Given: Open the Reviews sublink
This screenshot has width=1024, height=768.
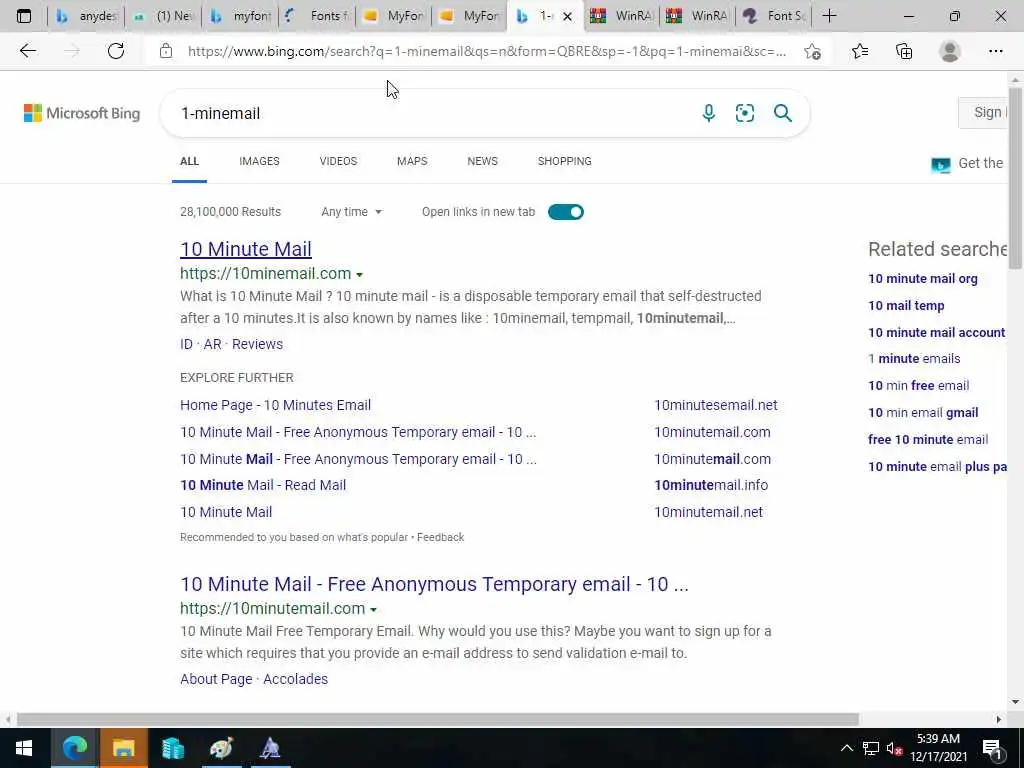Looking at the screenshot, I should click(257, 344).
